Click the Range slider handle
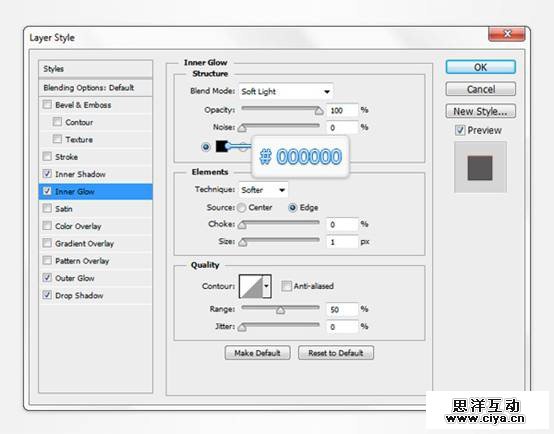Image resolution: width=554 pixels, height=434 pixels. click(x=281, y=310)
